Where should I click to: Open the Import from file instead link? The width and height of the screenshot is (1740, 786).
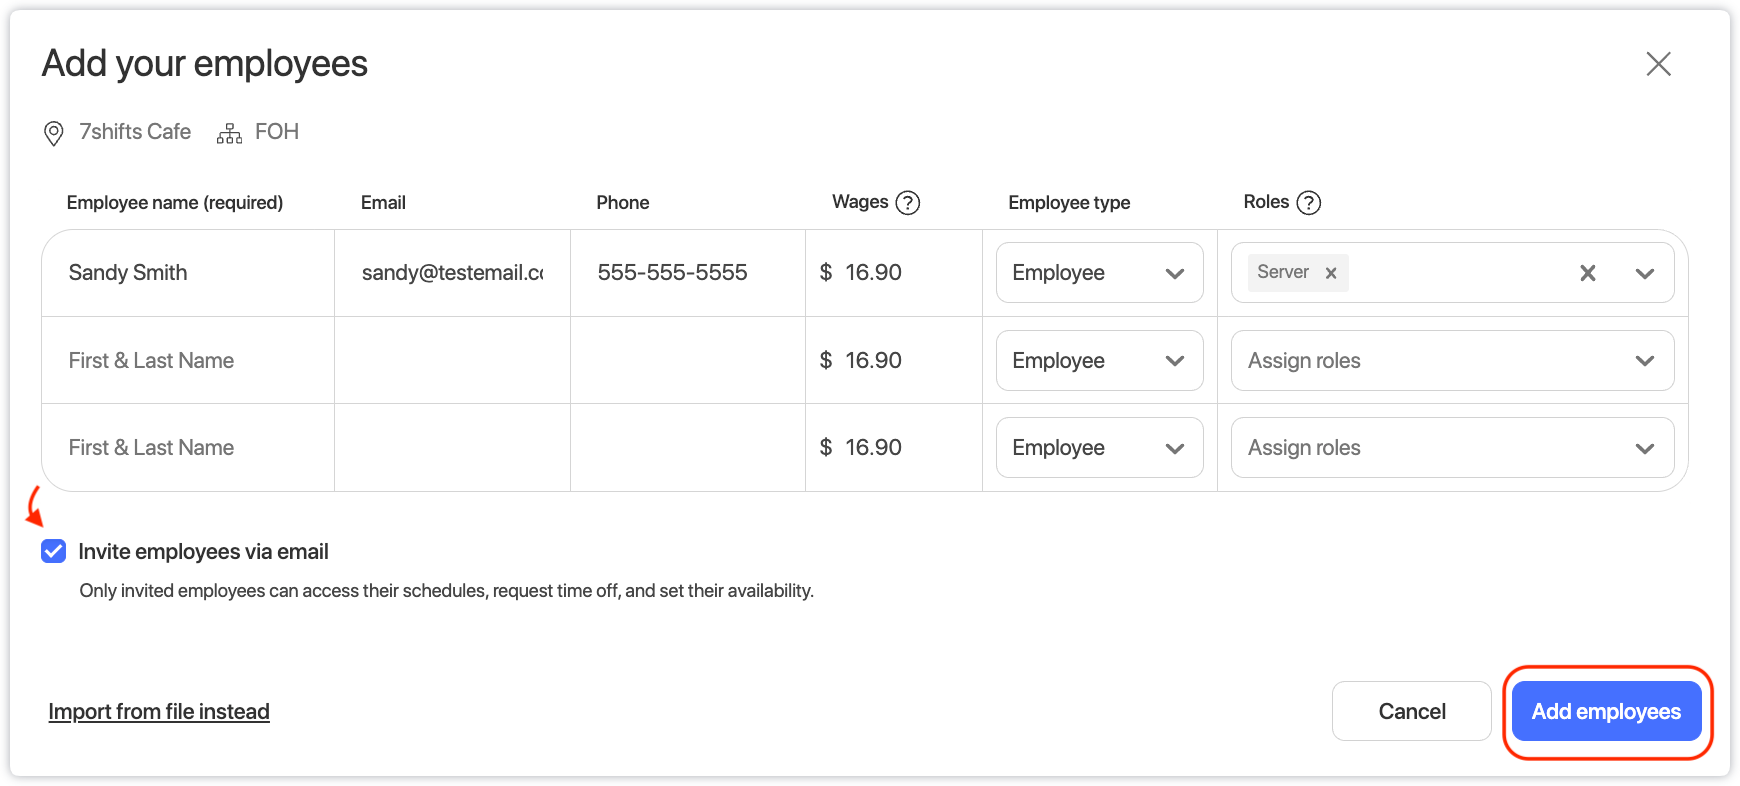pyautogui.click(x=159, y=711)
